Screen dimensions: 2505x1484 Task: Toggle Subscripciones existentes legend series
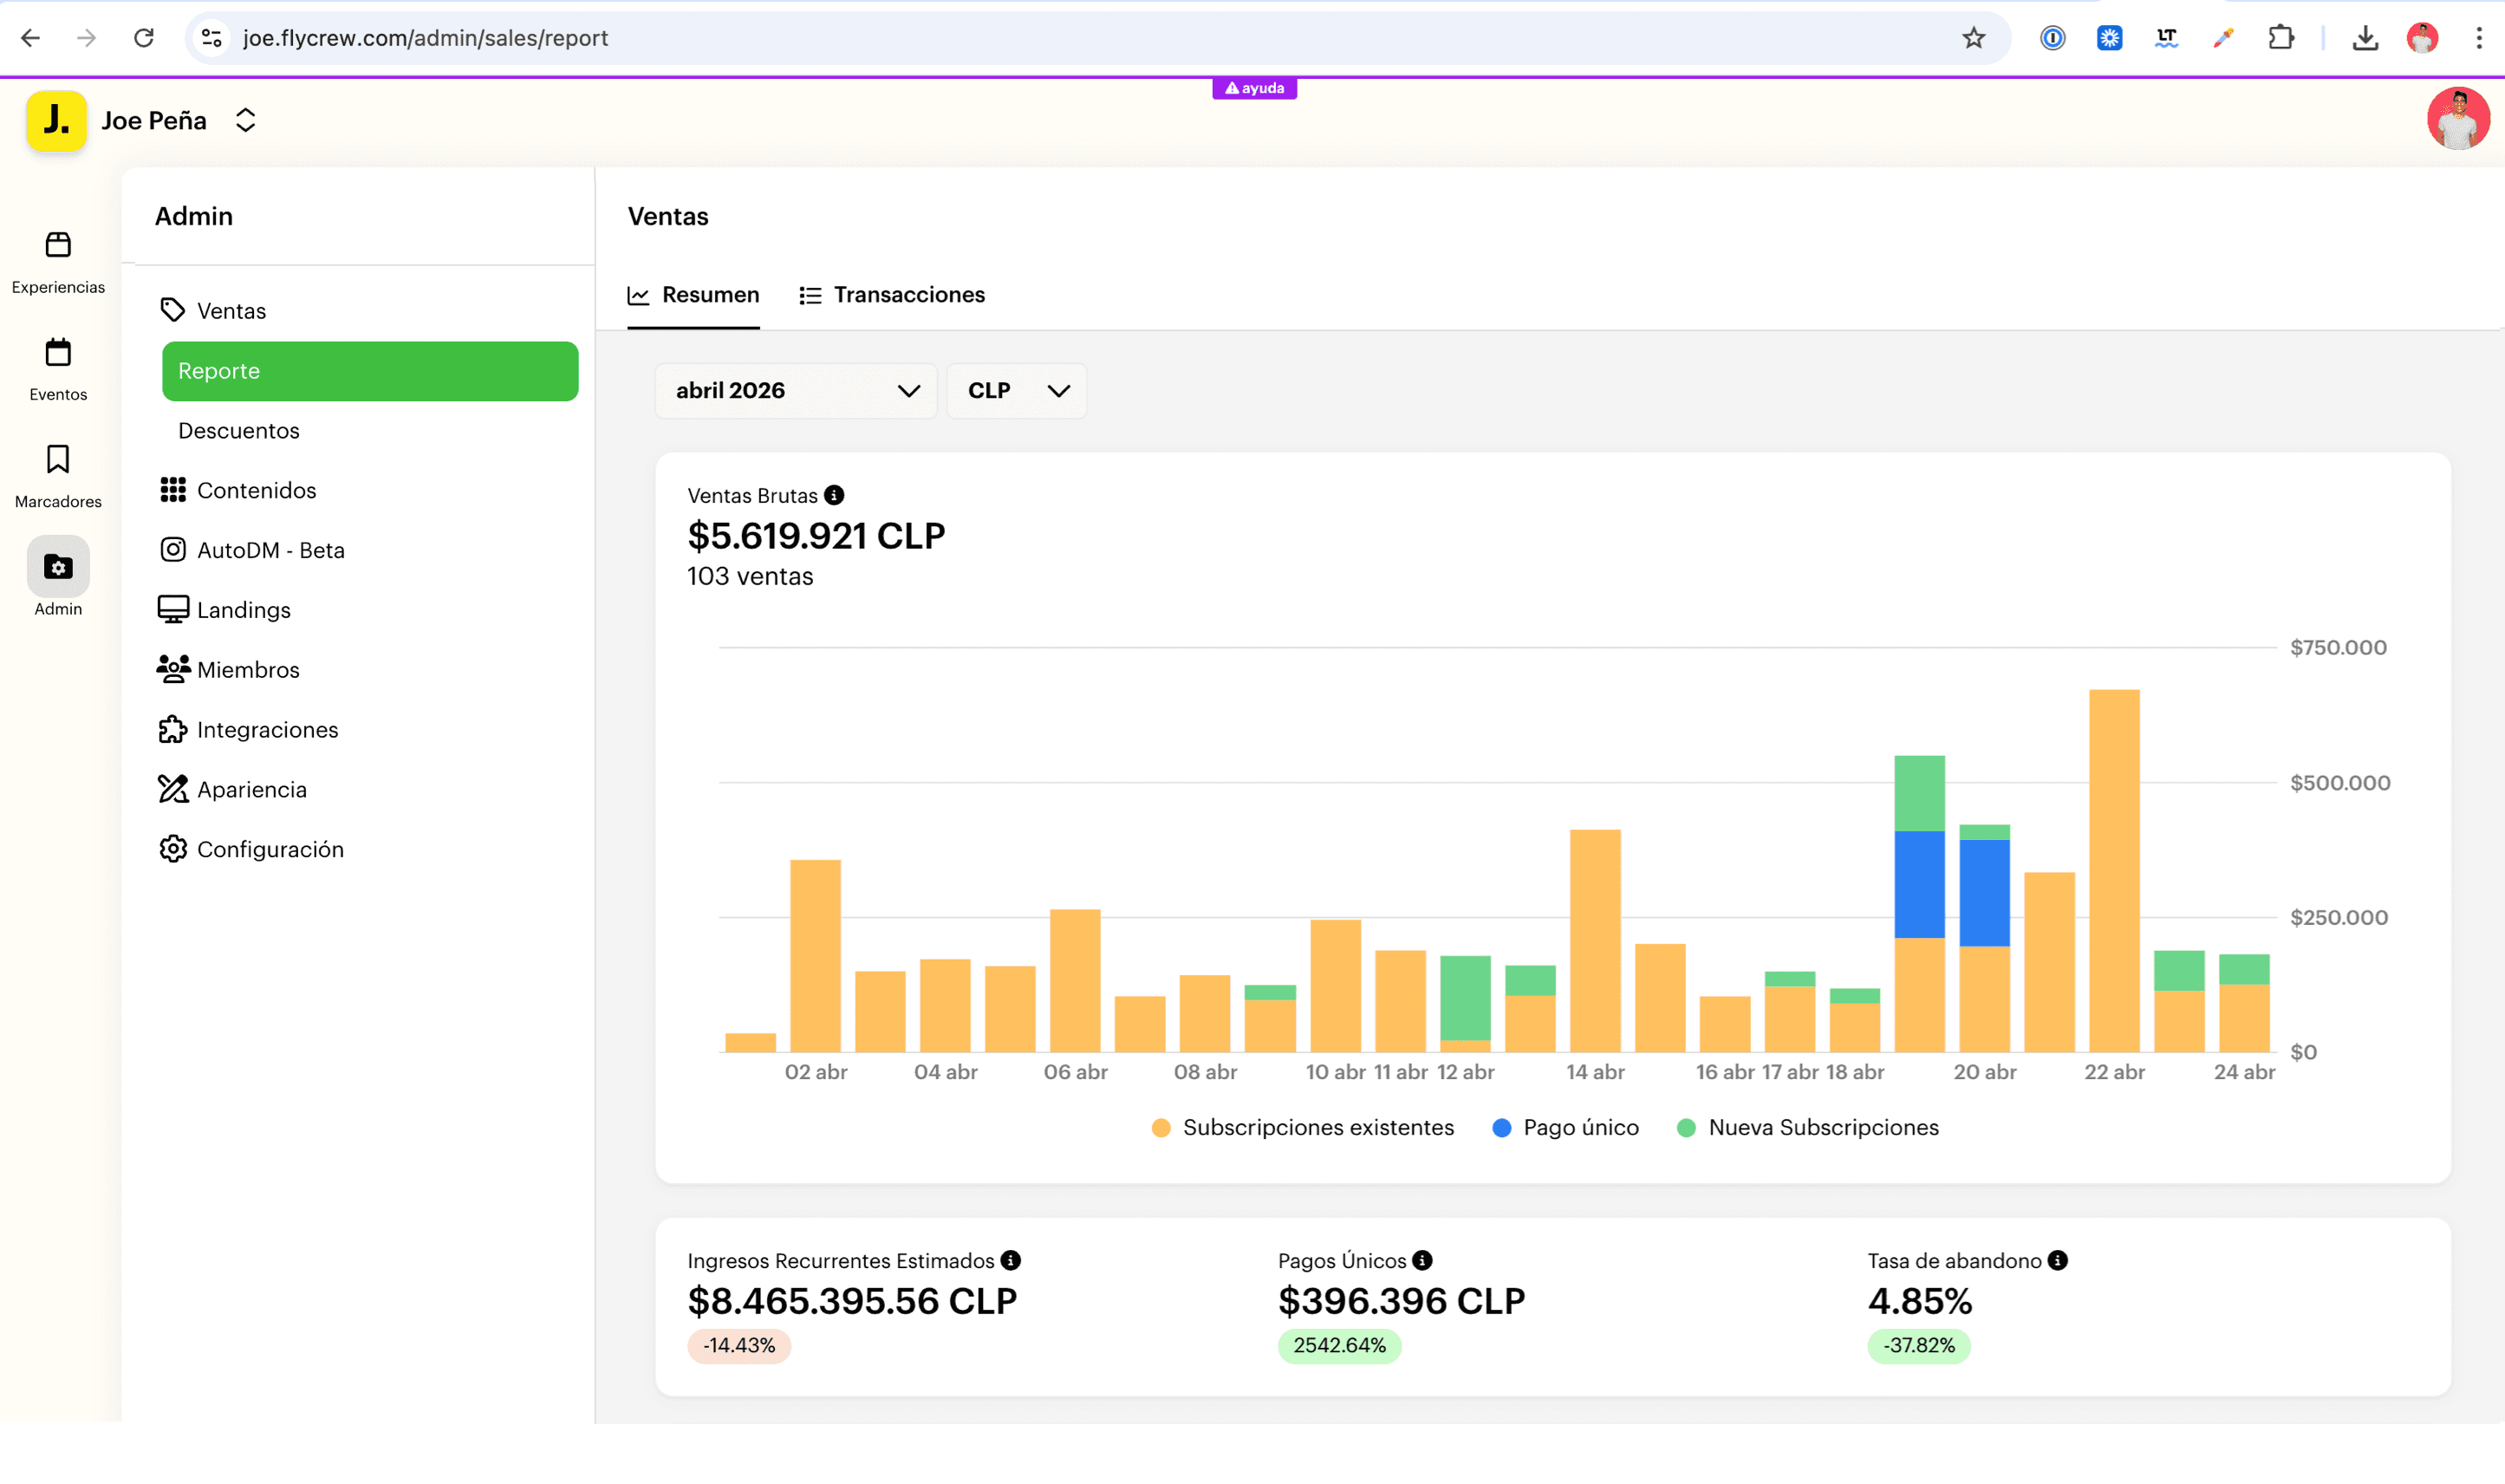(x=1302, y=1128)
